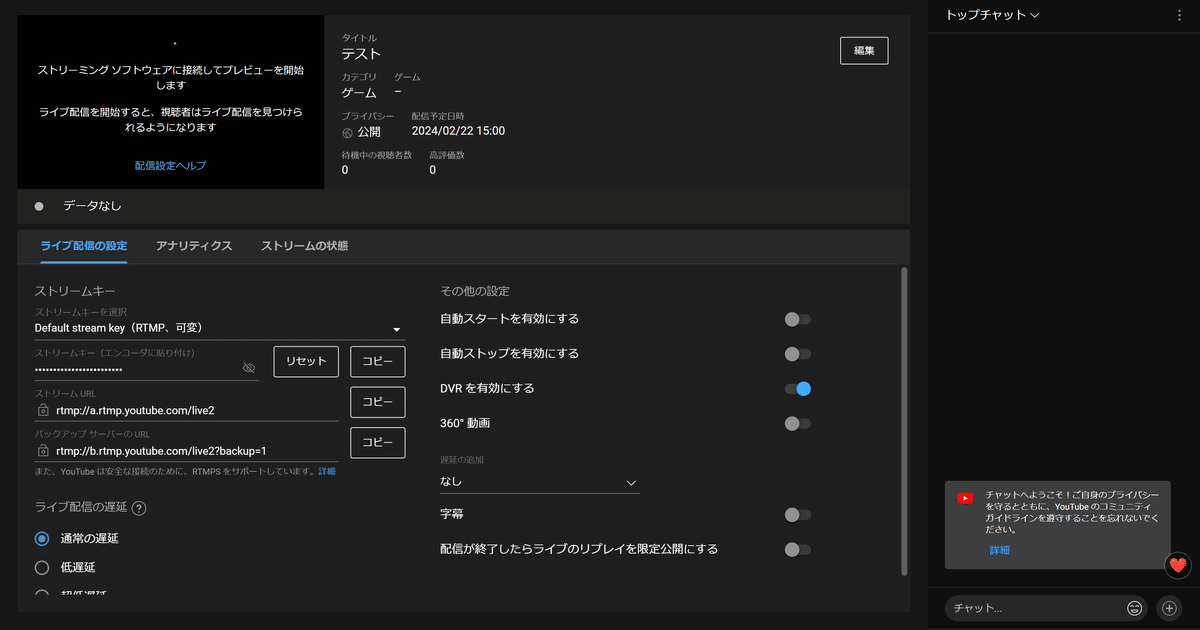
Task: Toggle 自動スタートを有効にする switch
Action: [797, 319]
